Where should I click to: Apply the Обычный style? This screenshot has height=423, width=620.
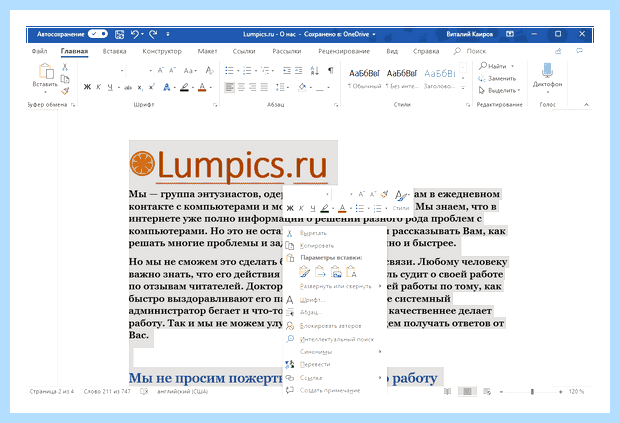[364, 79]
